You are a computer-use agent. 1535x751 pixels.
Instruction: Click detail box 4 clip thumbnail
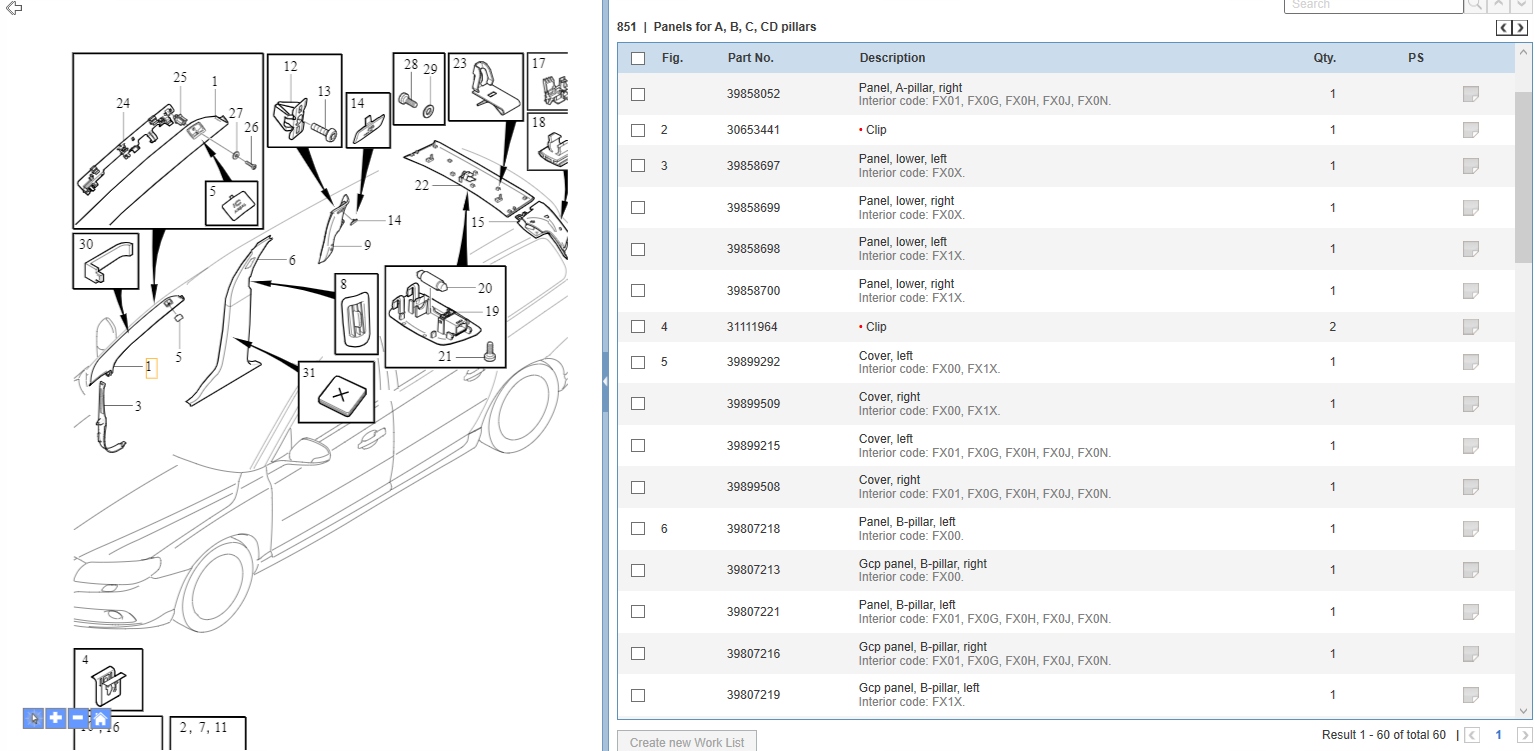108,680
